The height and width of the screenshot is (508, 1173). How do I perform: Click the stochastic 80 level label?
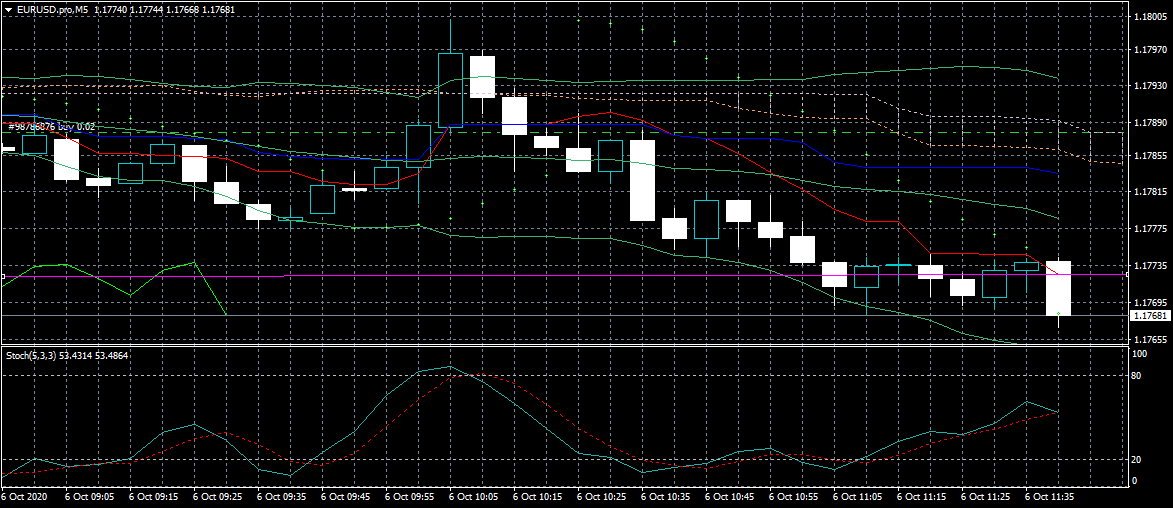pyautogui.click(x=1138, y=376)
